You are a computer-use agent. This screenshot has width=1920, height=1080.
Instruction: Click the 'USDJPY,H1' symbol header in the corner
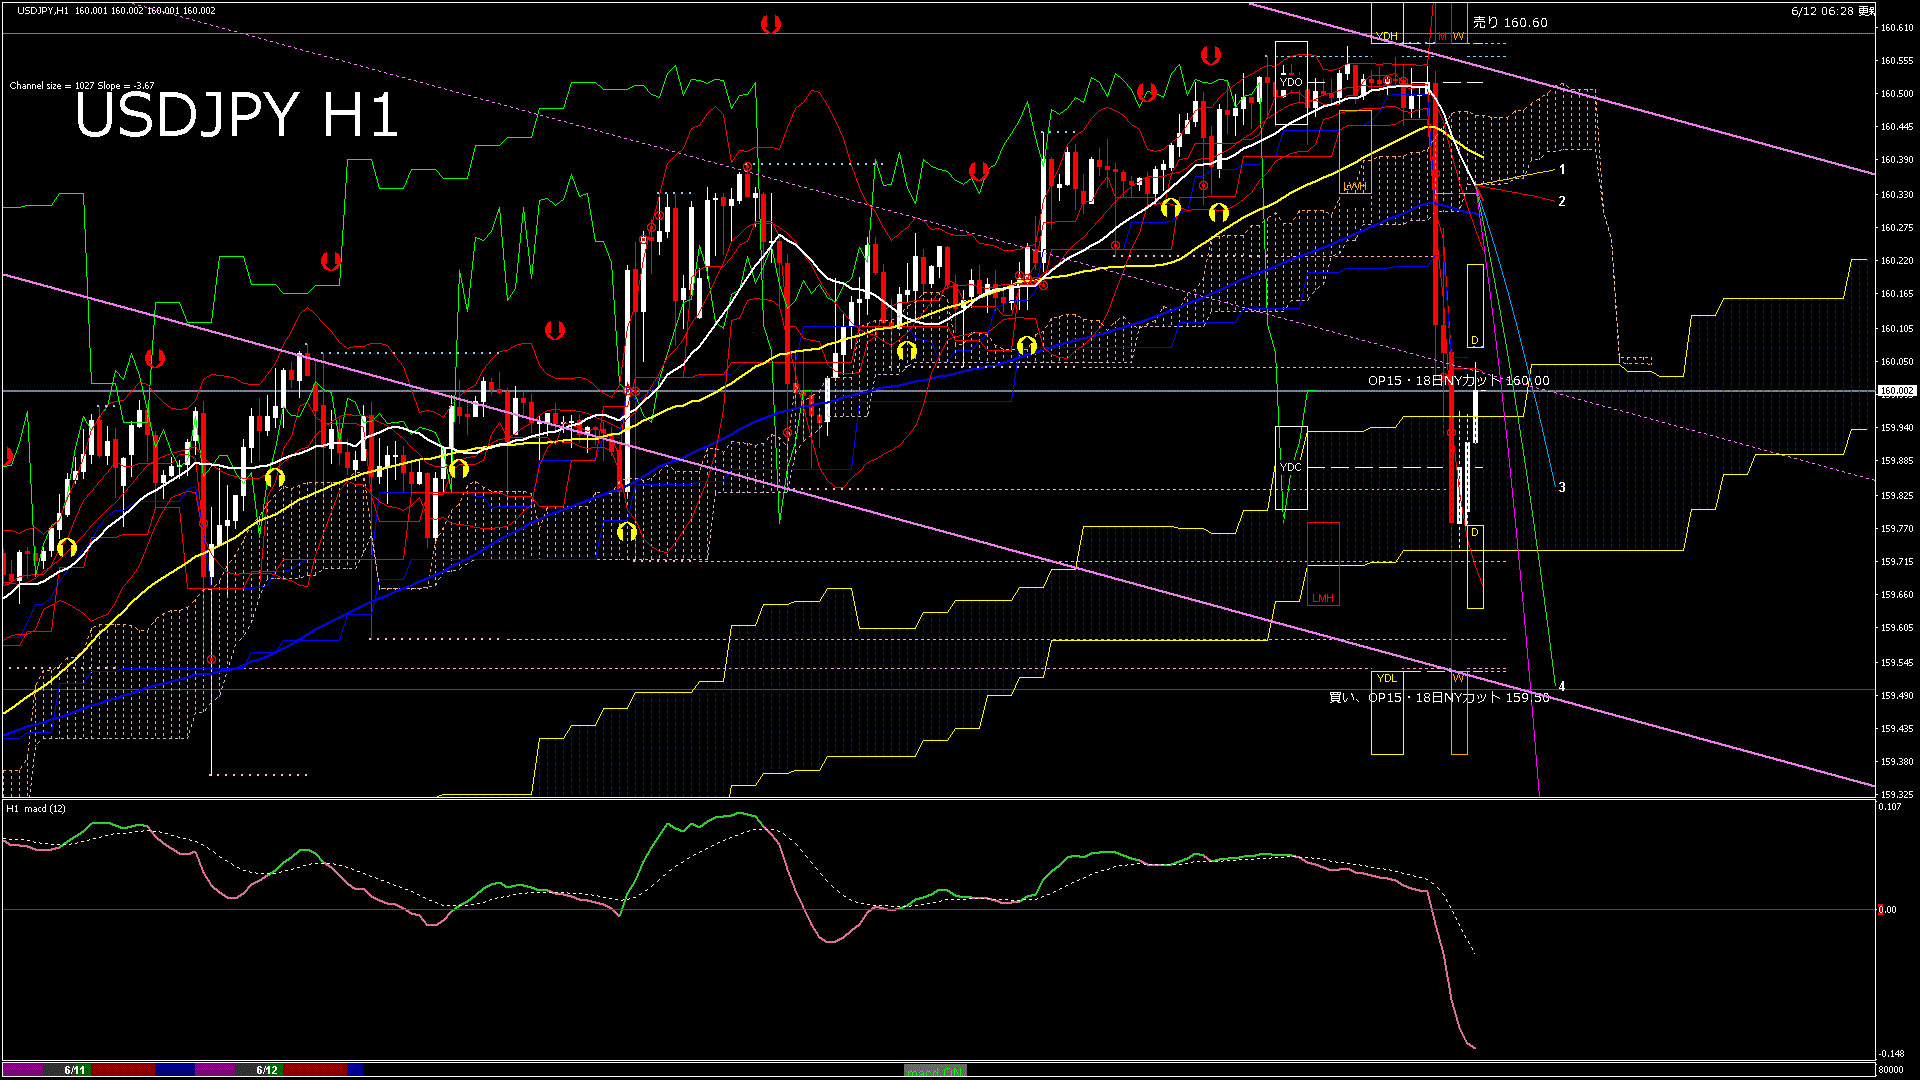[x=43, y=10]
